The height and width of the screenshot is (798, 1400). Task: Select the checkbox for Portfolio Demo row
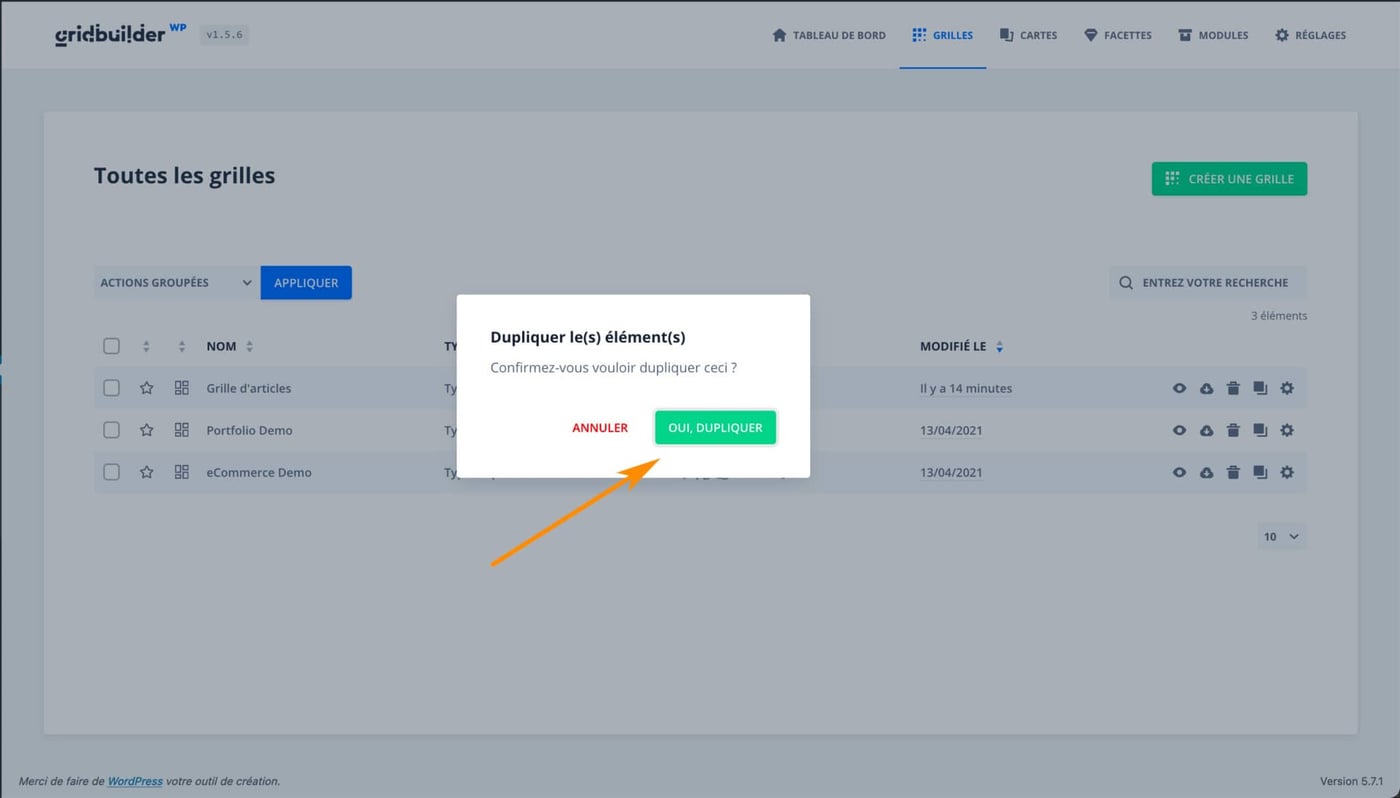coord(111,430)
